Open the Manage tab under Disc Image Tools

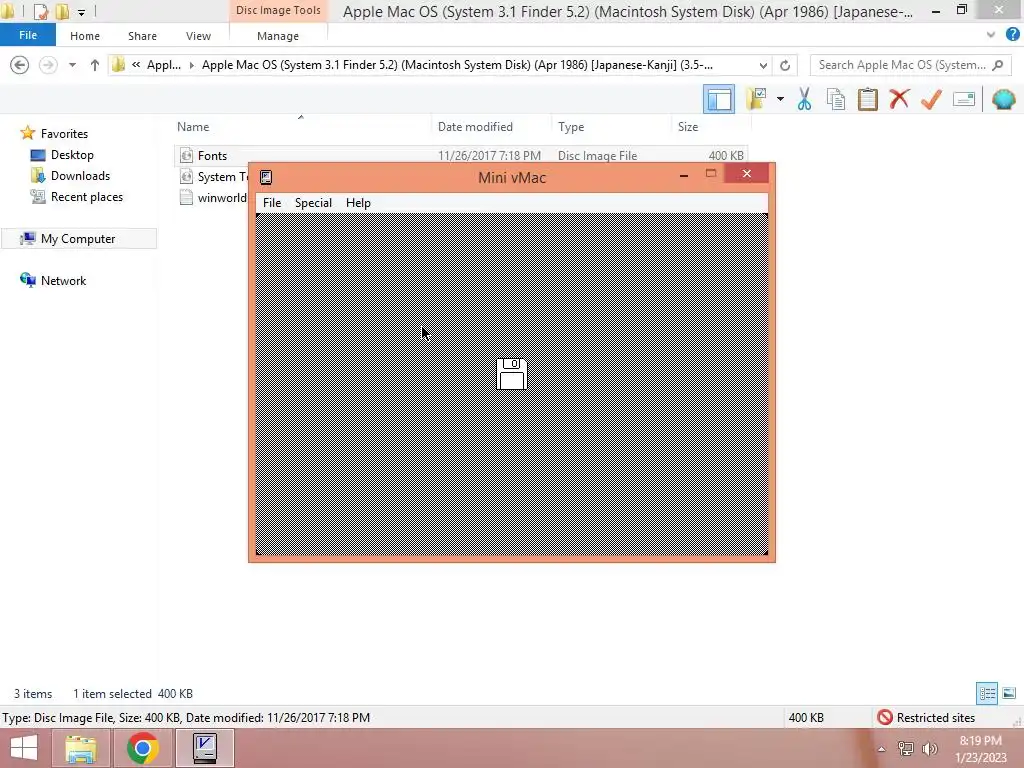[278, 36]
